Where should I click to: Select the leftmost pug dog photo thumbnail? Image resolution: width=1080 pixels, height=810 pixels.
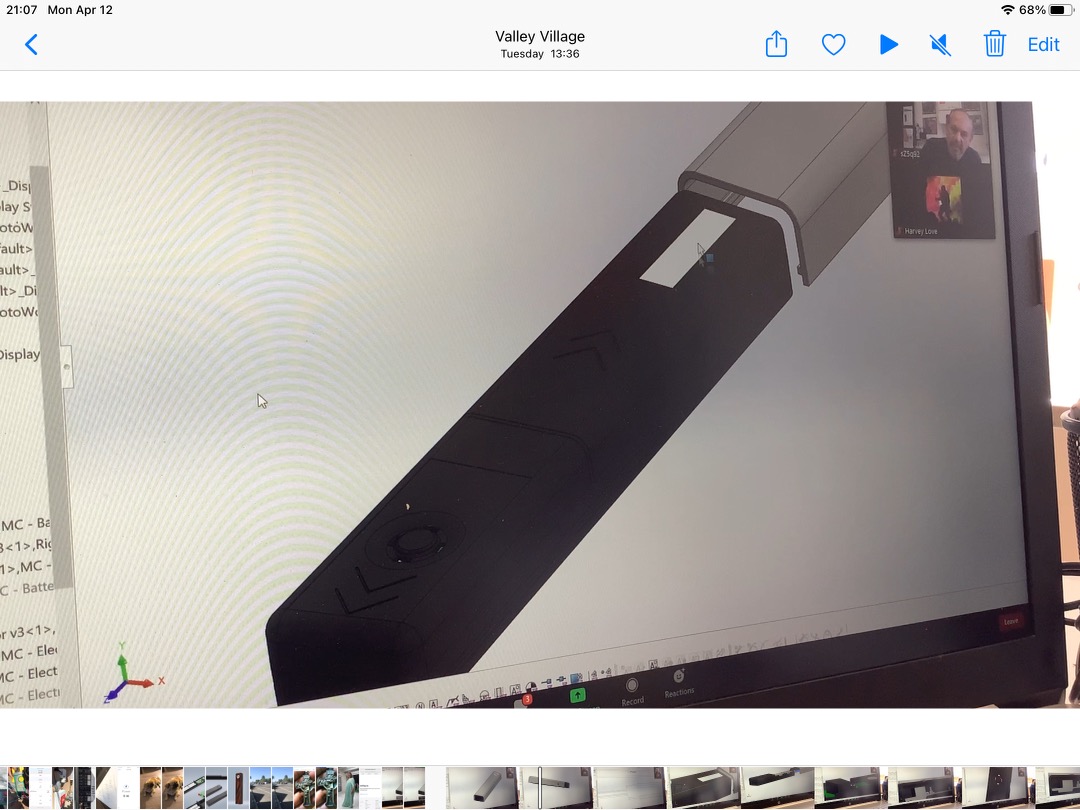[151, 788]
